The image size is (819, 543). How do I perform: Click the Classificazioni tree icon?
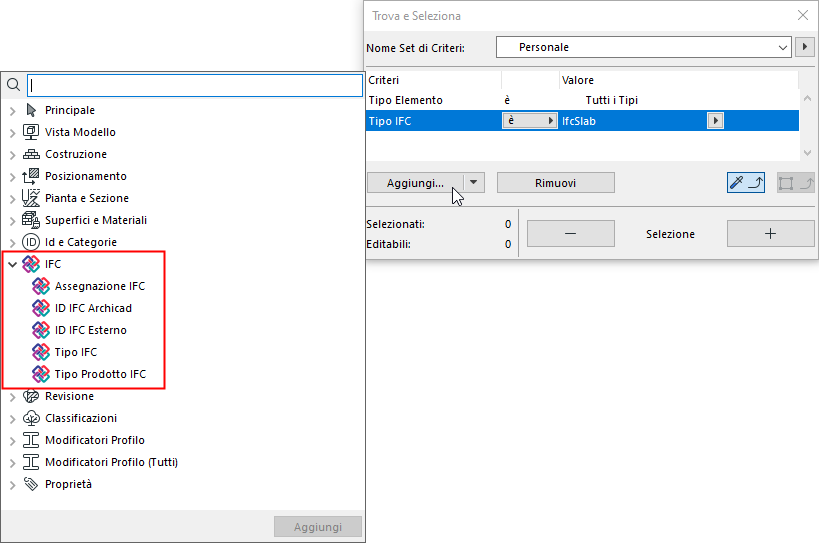pos(31,418)
